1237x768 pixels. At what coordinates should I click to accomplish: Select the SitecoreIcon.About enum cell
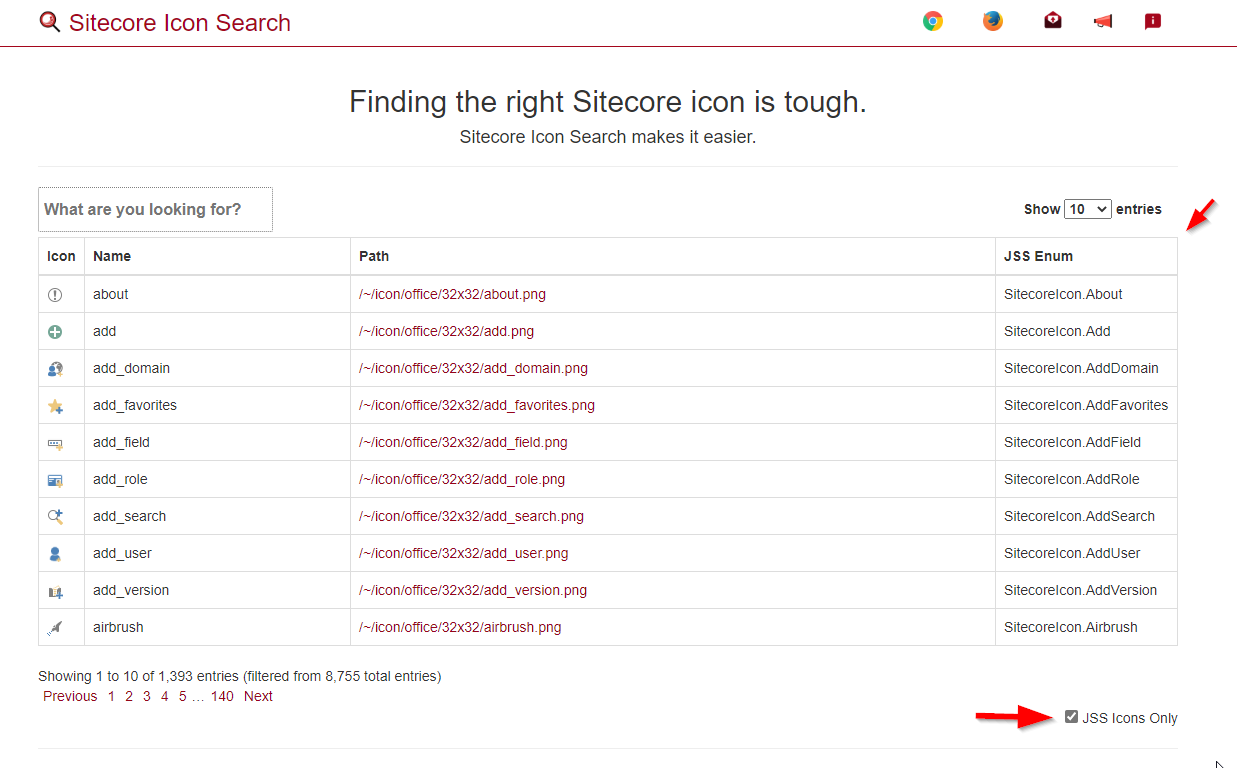1086,294
